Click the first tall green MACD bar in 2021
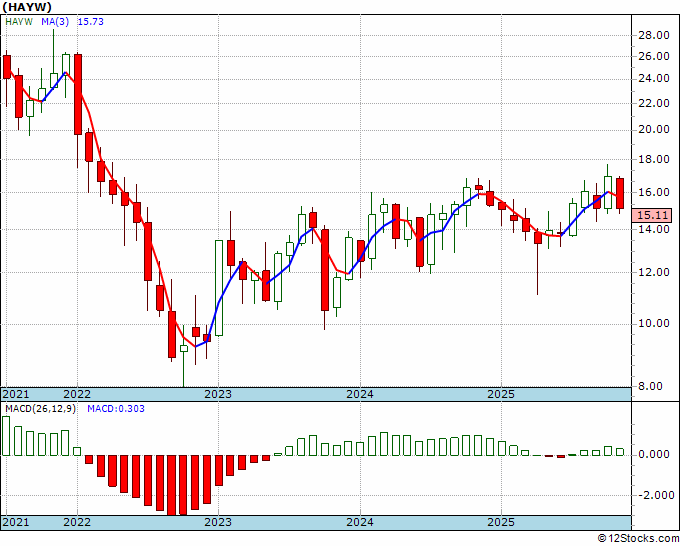Viewport: 680px width, 546px height. 6,436
